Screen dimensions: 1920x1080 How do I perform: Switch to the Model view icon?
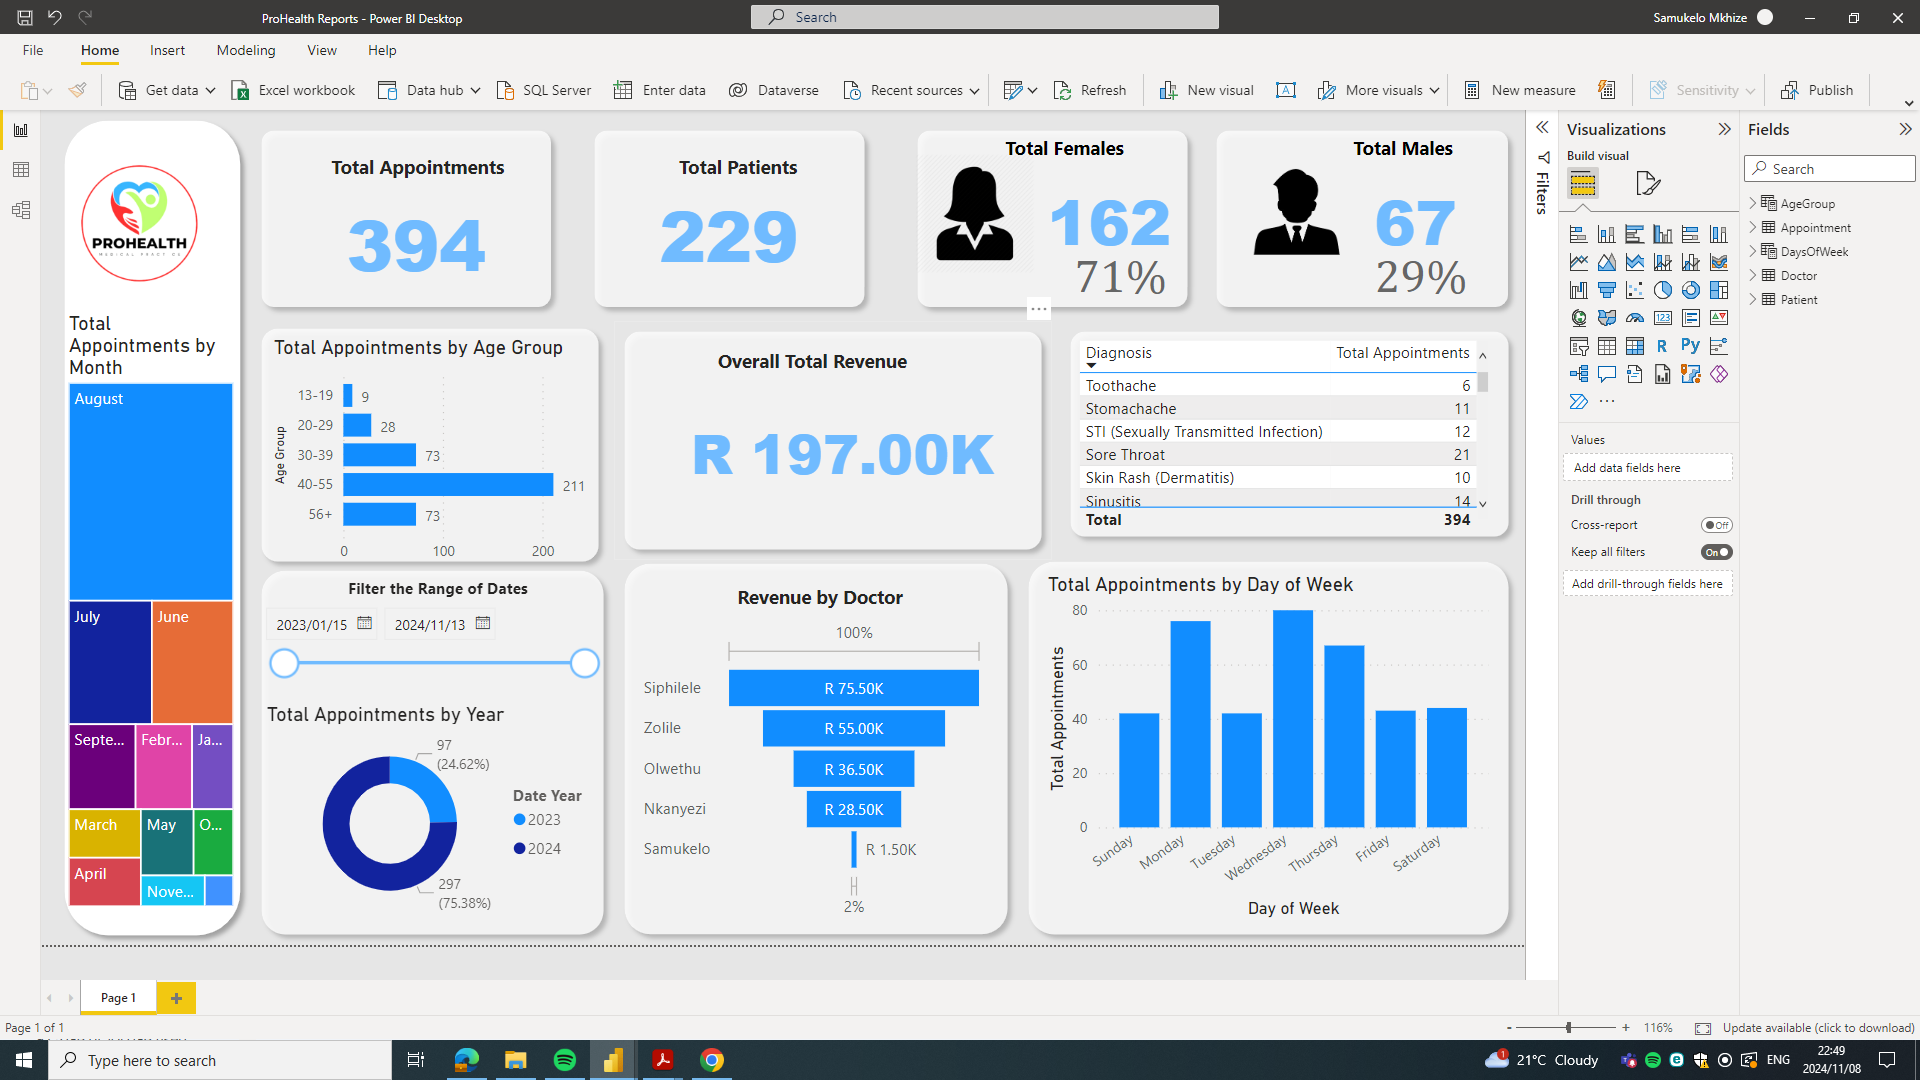point(21,210)
